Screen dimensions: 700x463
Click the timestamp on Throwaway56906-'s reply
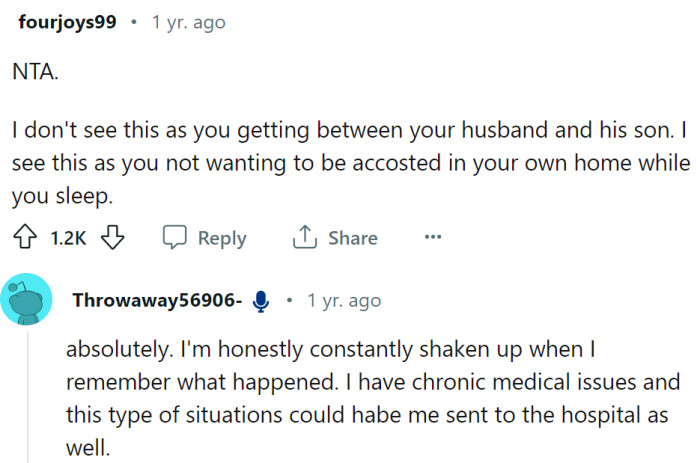(x=343, y=301)
